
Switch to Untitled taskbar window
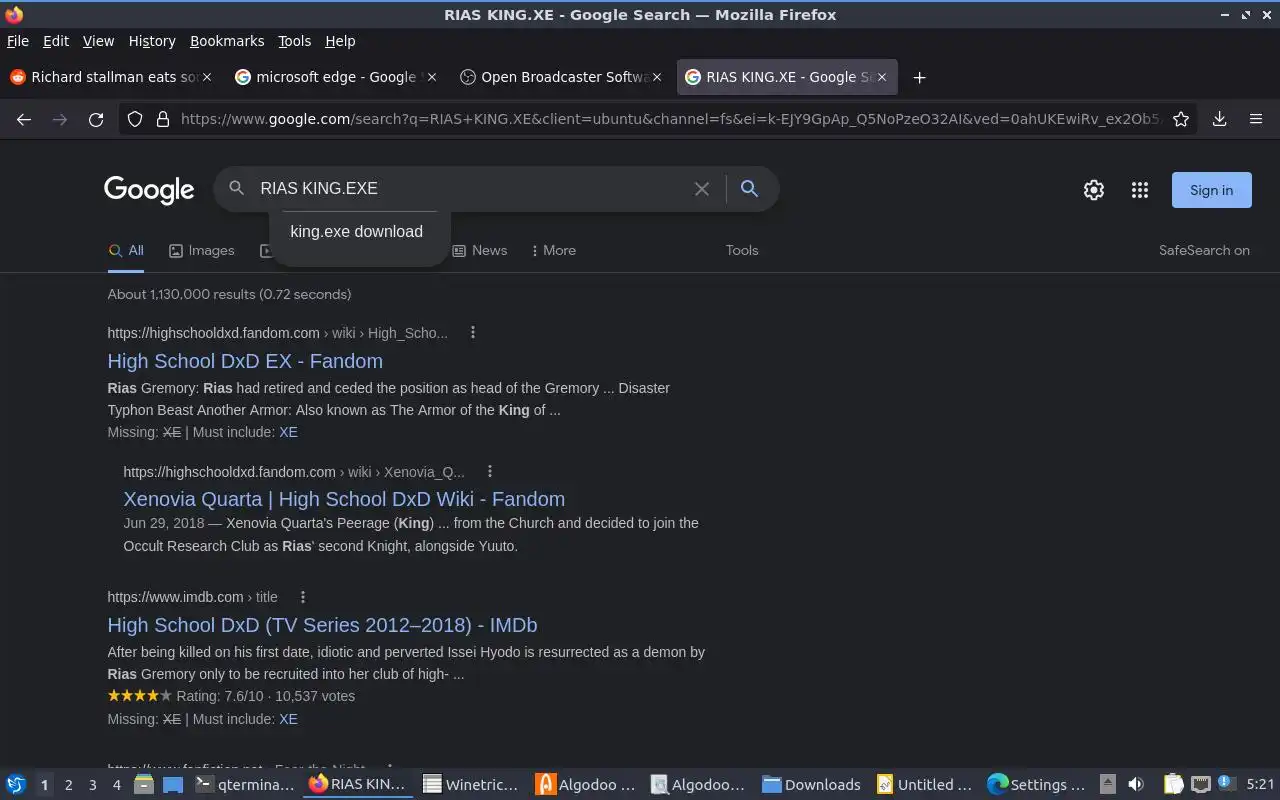click(x=925, y=785)
